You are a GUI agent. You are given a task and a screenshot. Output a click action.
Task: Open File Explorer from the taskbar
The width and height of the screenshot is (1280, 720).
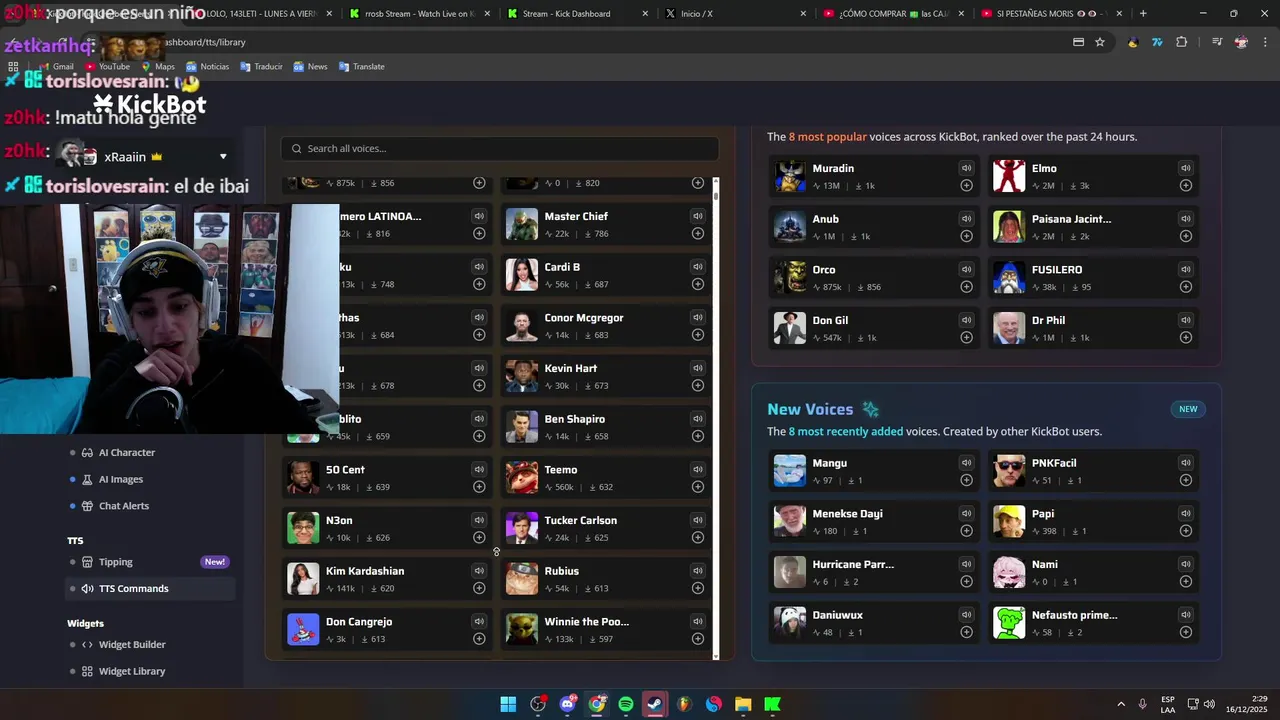point(743,704)
